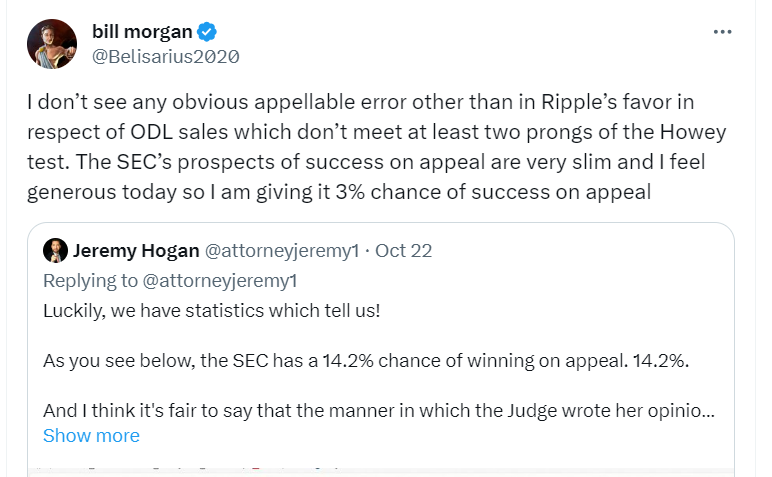Click the line 'Luckily, we have statistics'
Viewport: 772px width, 477px height.
pos(211,311)
